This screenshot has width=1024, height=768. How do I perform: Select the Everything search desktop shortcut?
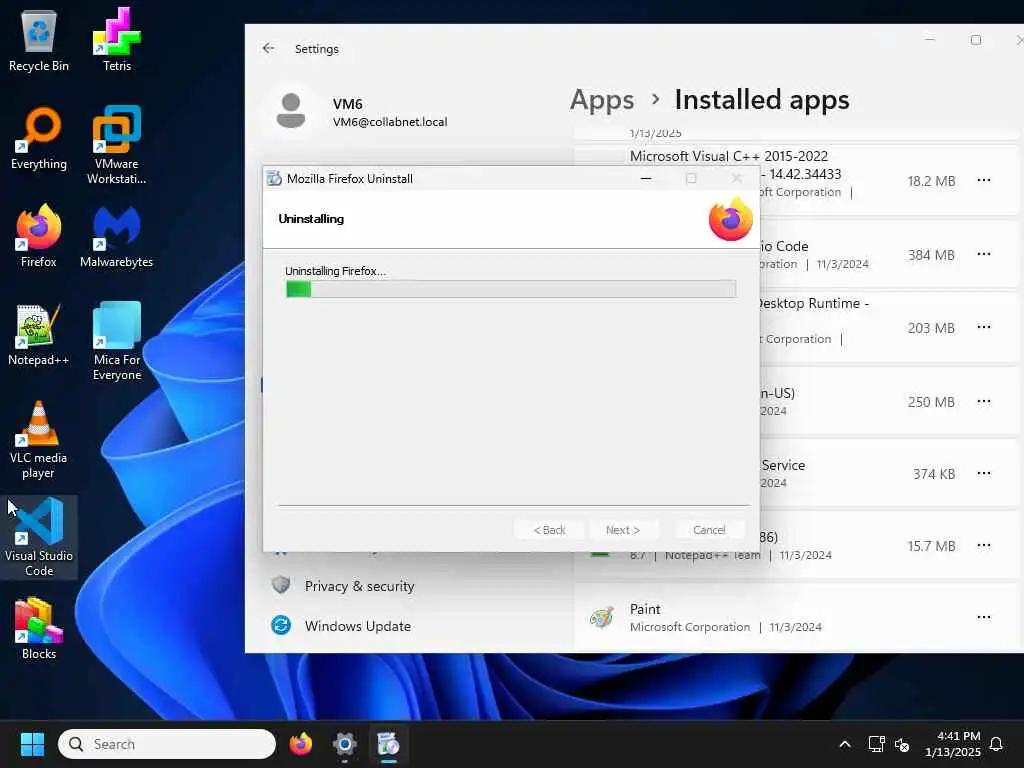click(39, 138)
